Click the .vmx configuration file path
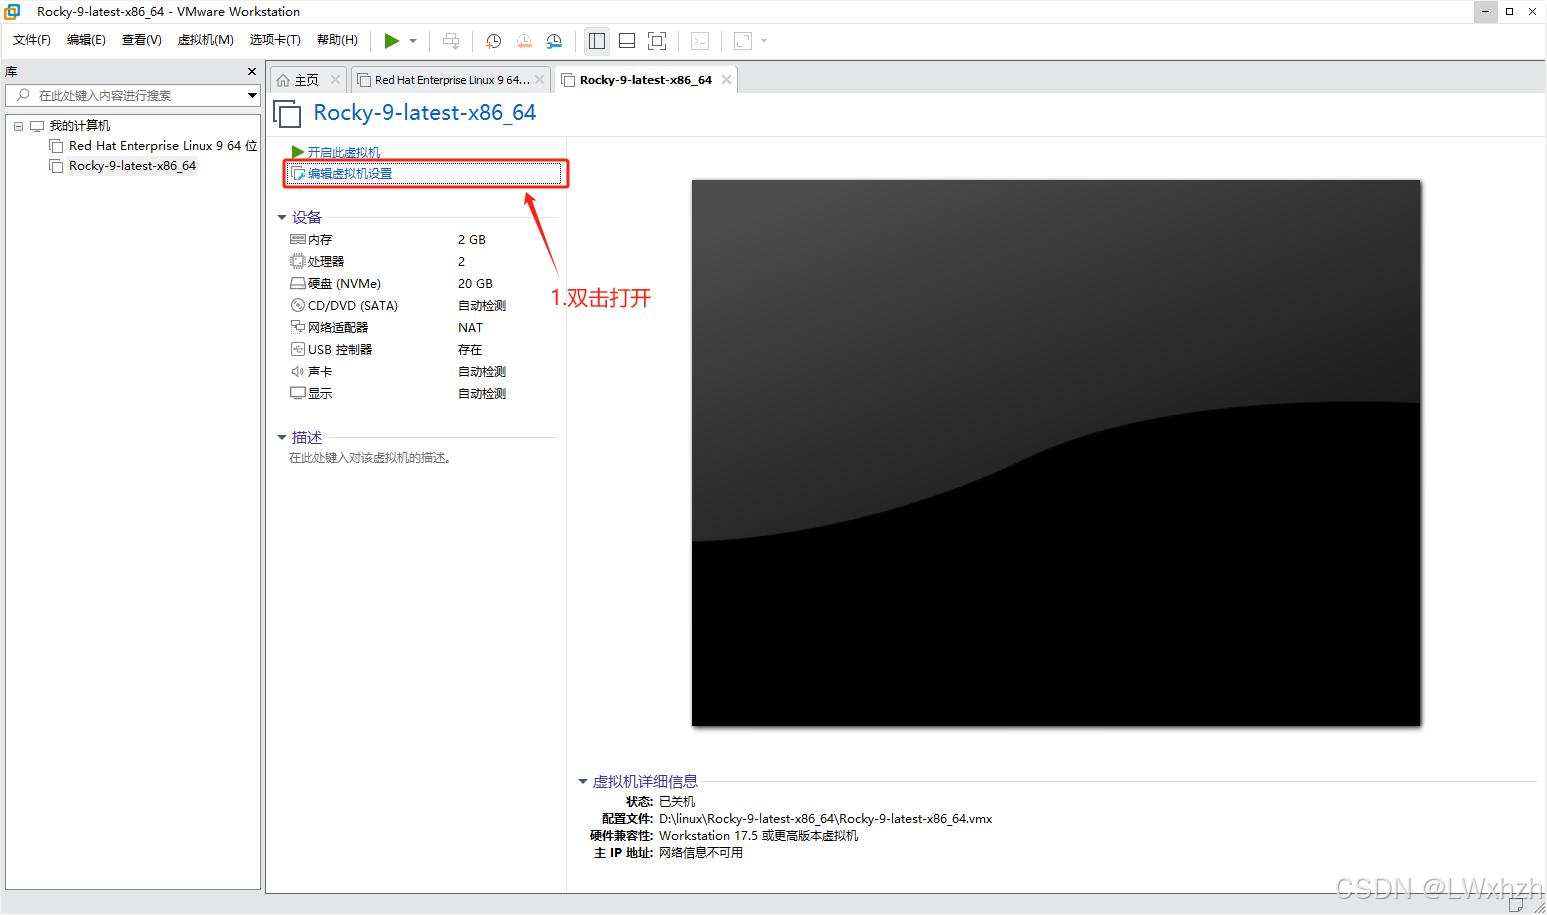This screenshot has height=915, width=1547. pyautogui.click(x=825, y=819)
